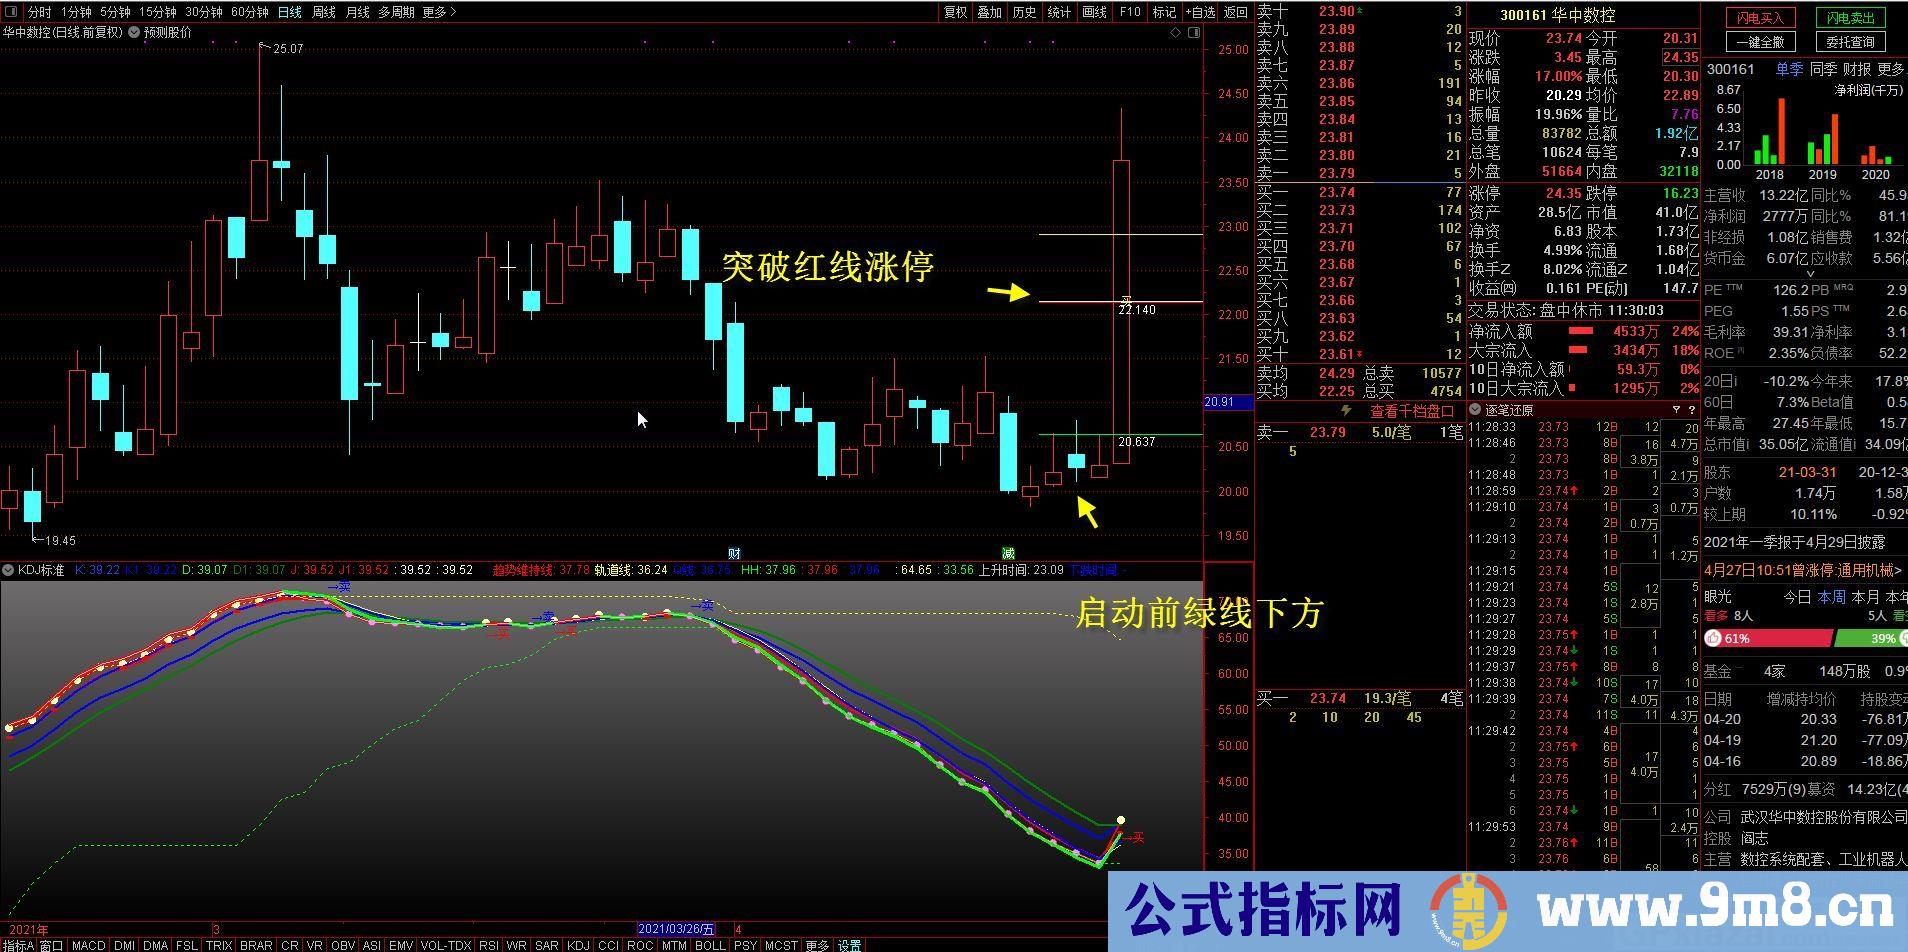Click the 标记 mark button
This screenshot has height=952, width=1908.
(x=1164, y=12)
